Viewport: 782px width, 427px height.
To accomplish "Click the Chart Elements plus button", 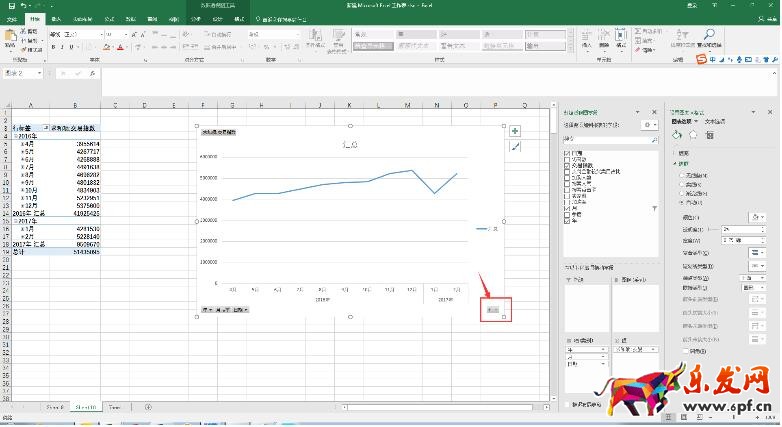I will (515, 131).
